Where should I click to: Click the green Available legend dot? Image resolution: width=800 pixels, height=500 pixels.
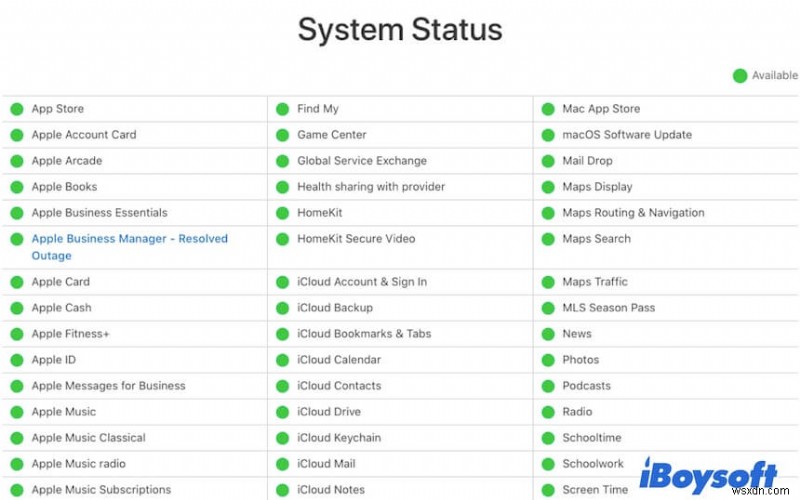pos(740,76)
